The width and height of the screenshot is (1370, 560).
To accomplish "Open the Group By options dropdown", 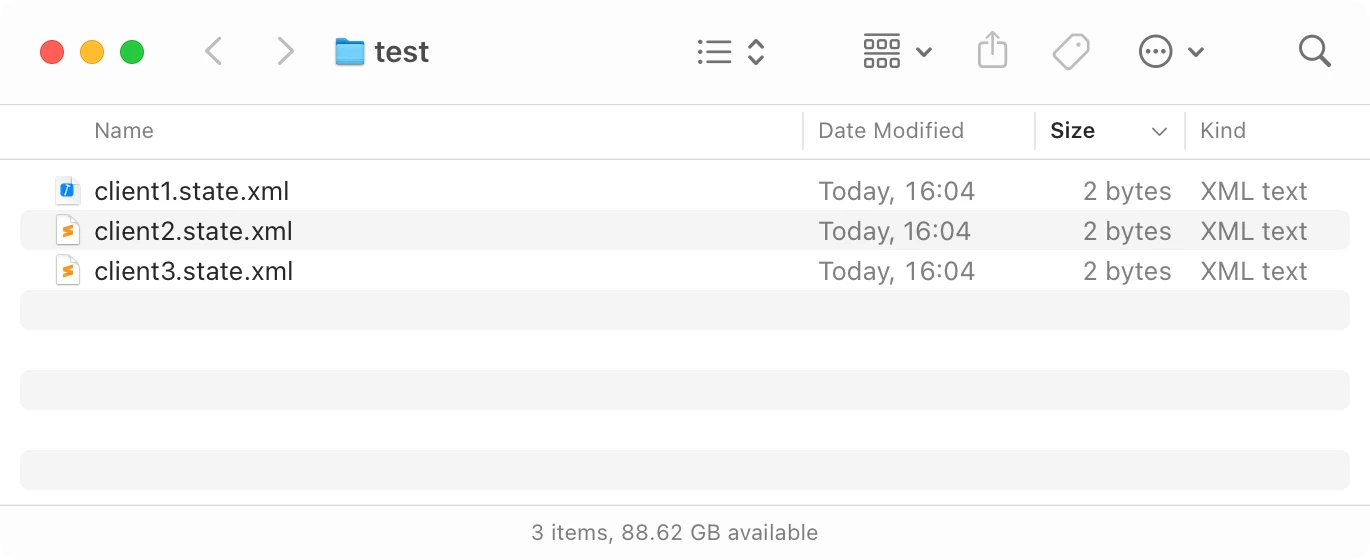I will tap(897, 51).
